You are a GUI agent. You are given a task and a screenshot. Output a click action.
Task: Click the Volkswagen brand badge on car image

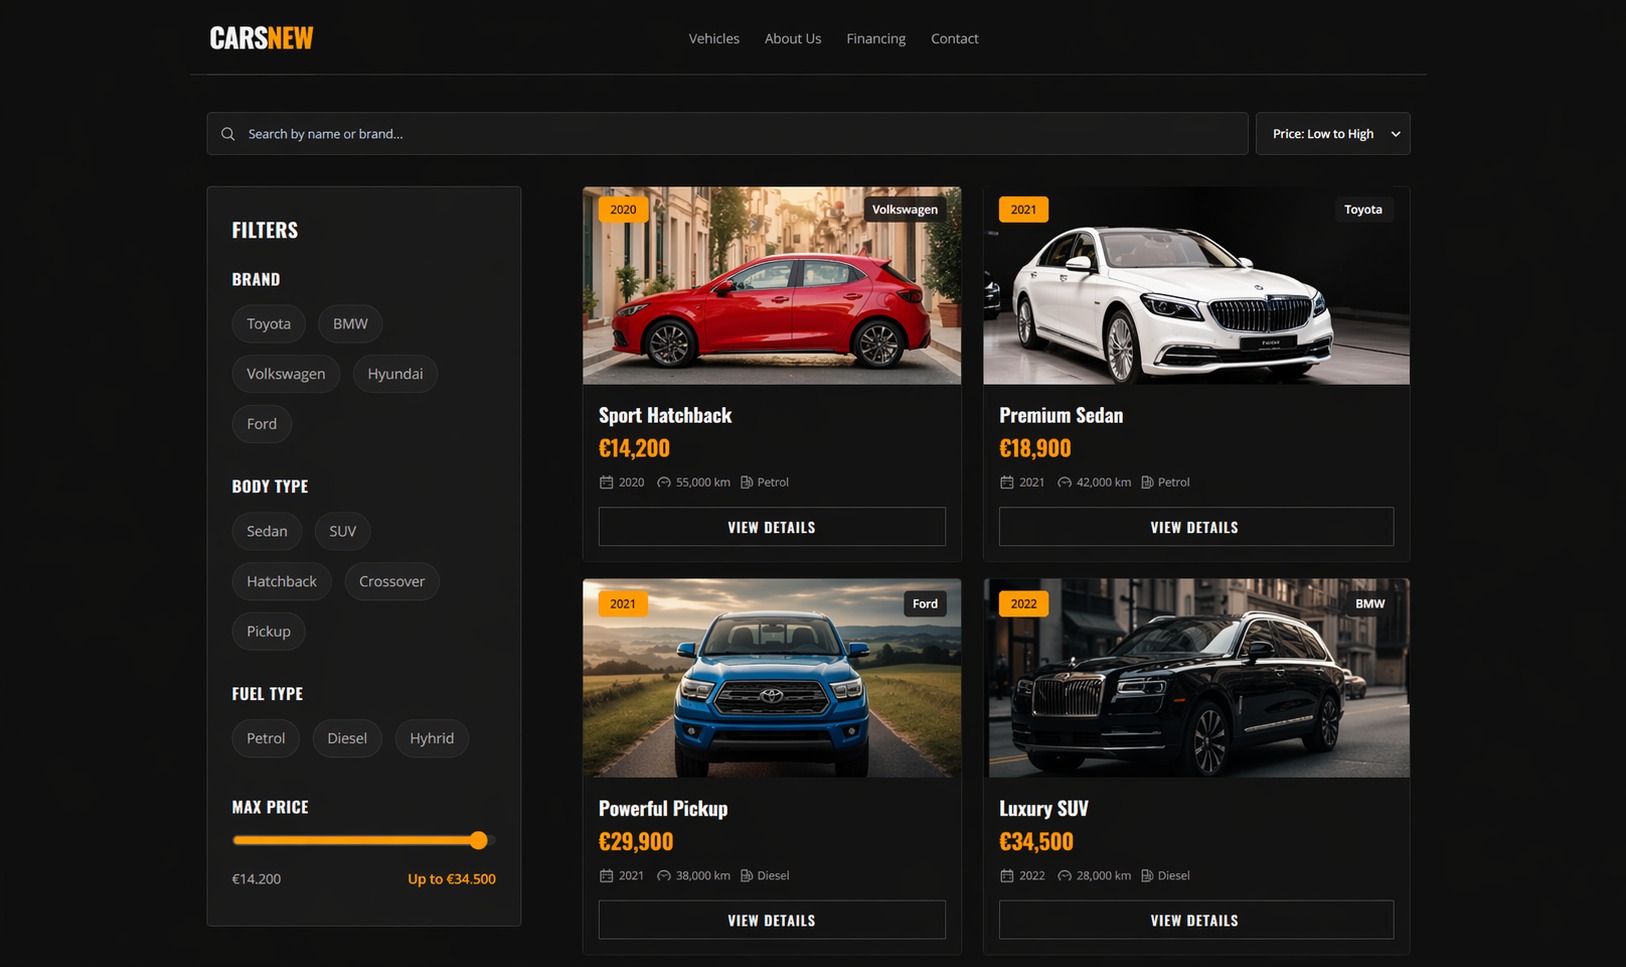[x=904, y=210]
